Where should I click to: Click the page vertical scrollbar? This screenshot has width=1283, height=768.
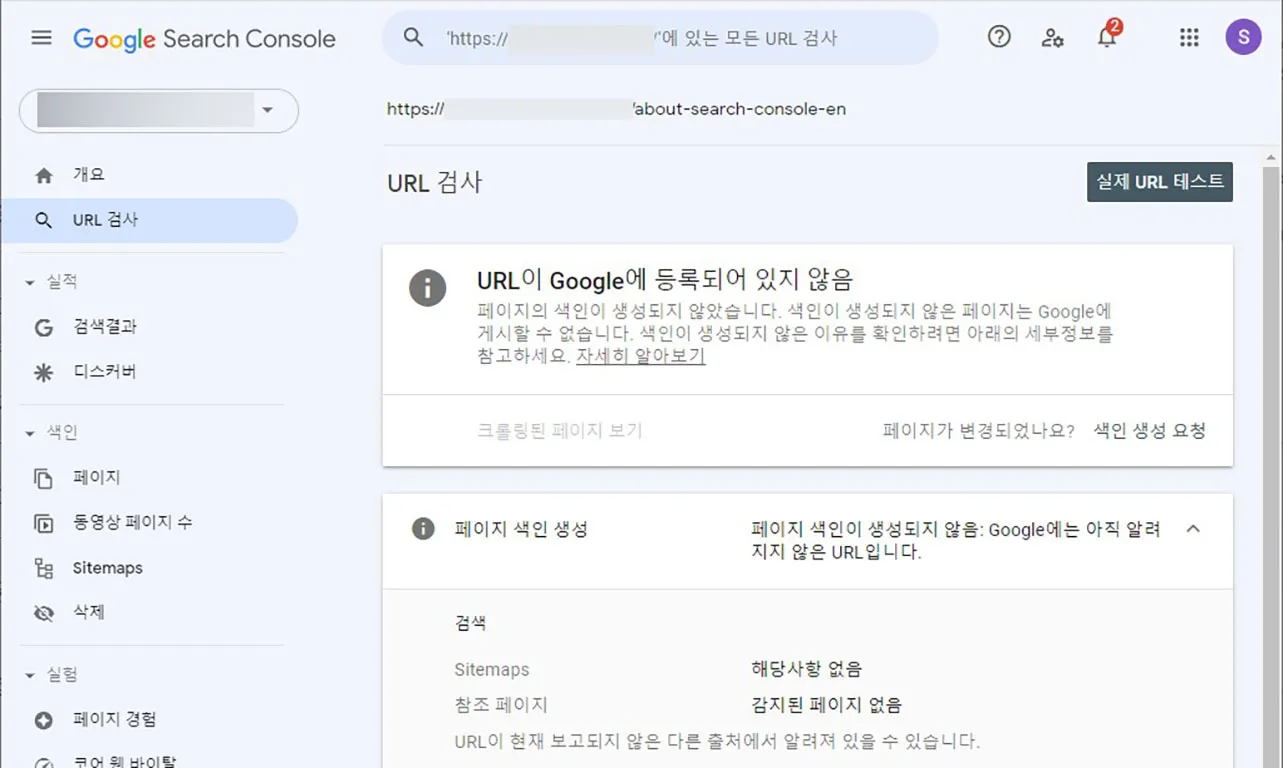pyautogui.click(x=1271, y=460)
